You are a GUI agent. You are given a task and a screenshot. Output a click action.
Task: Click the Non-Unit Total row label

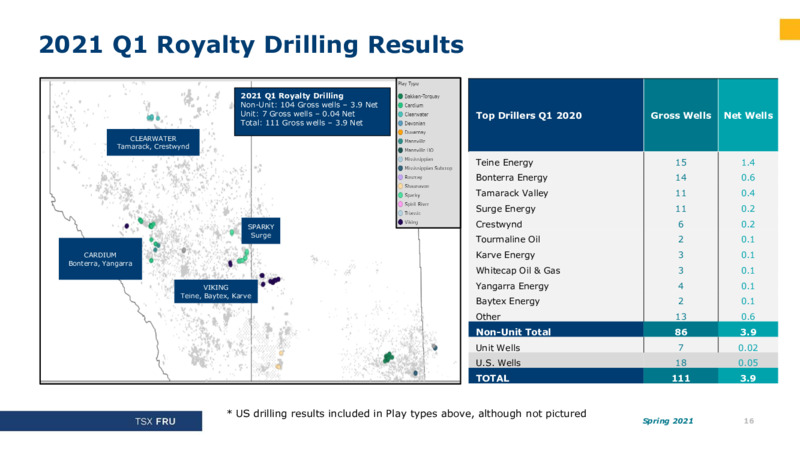[513, 332]
